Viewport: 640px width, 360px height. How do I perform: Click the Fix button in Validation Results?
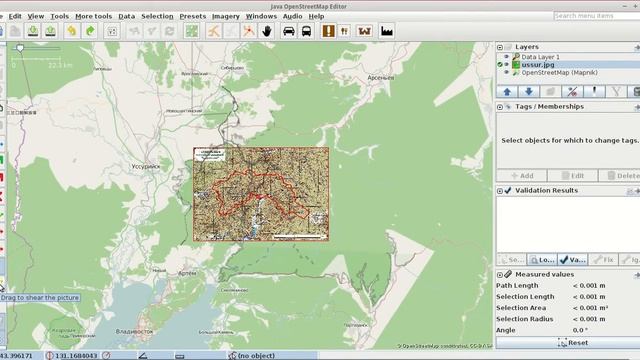pyautogui.click(x=603, y=260)
